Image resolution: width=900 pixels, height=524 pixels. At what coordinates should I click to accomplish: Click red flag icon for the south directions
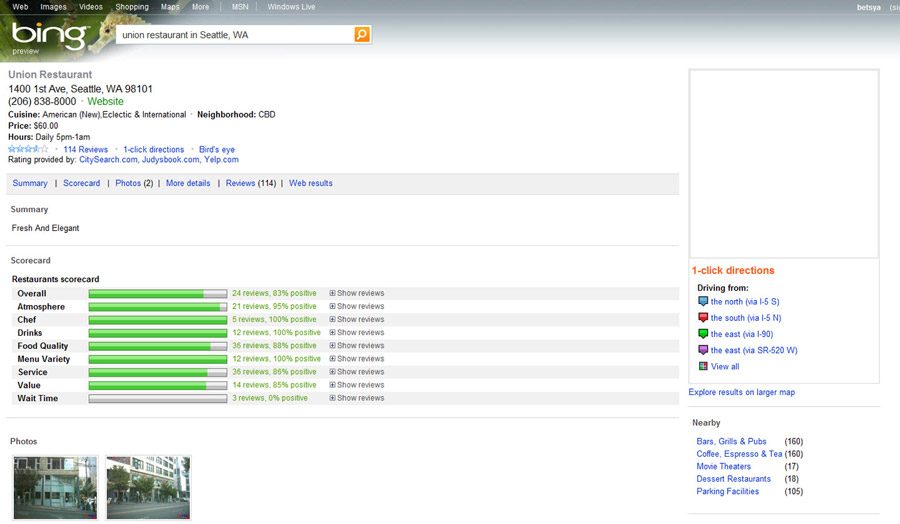(703, 318)
